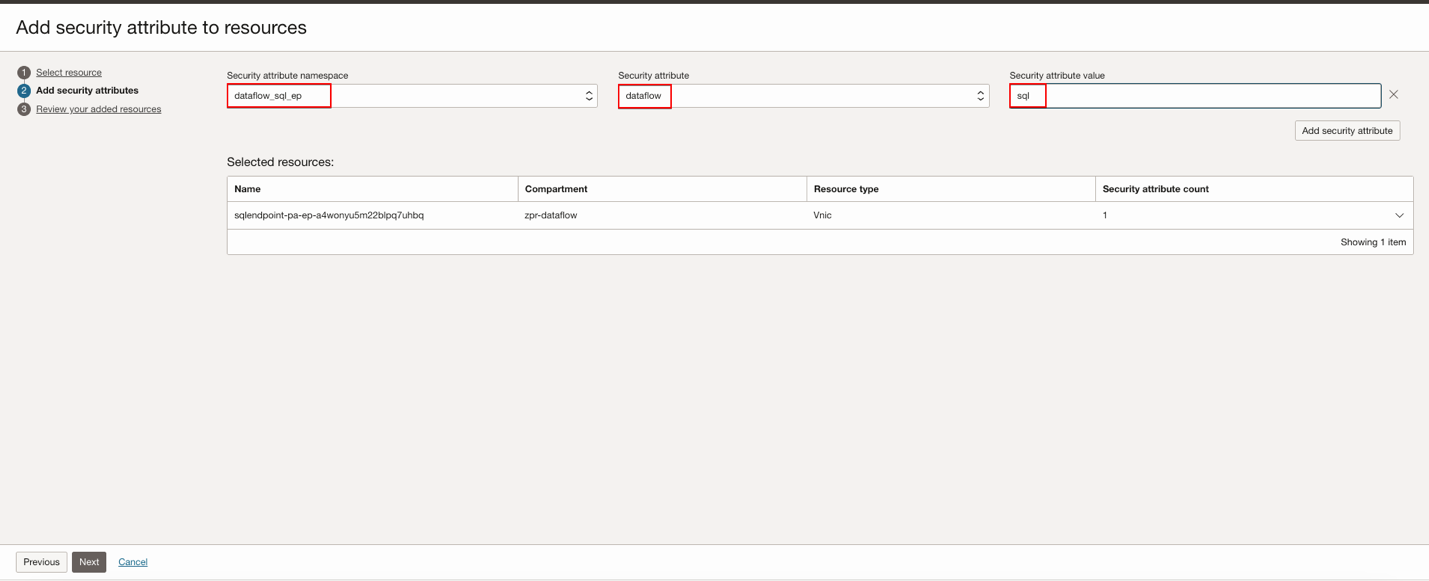Click the security attribute count value 1

point(1105,215)
